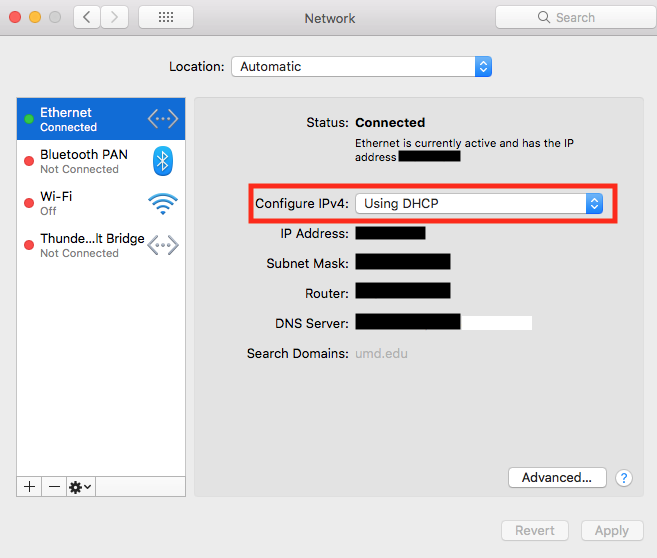Open the Location dropdown set to Automatic
The image size is (657, 558).
coord(361,67)
